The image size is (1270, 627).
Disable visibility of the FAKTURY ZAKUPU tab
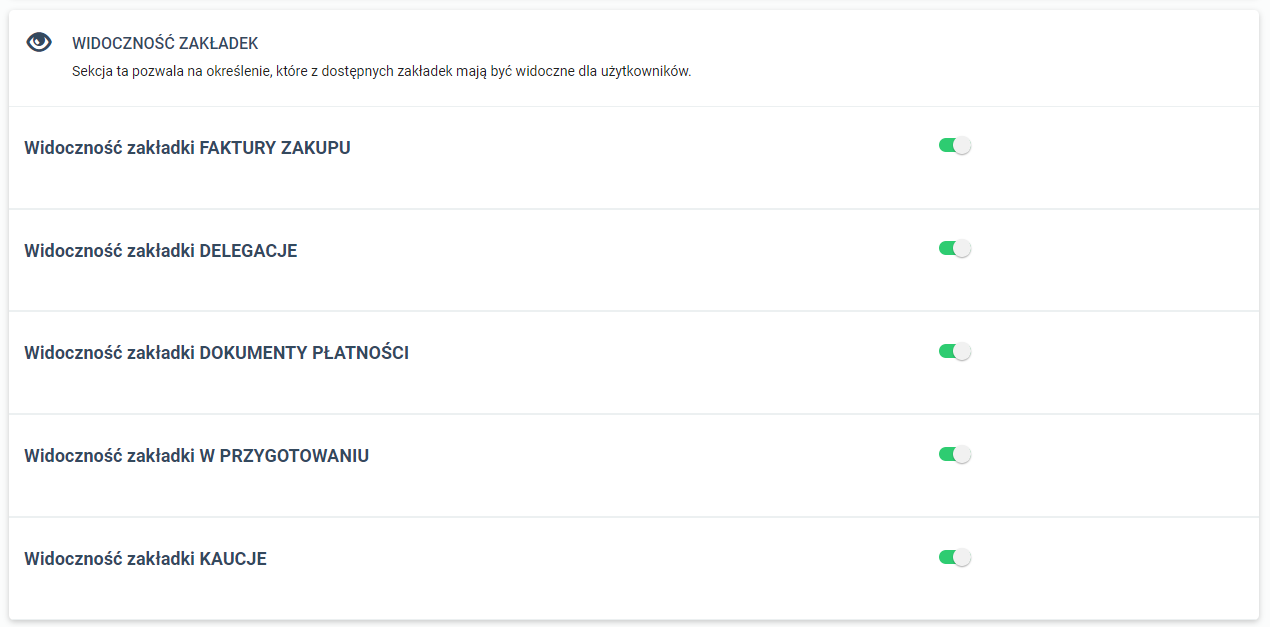955,146
